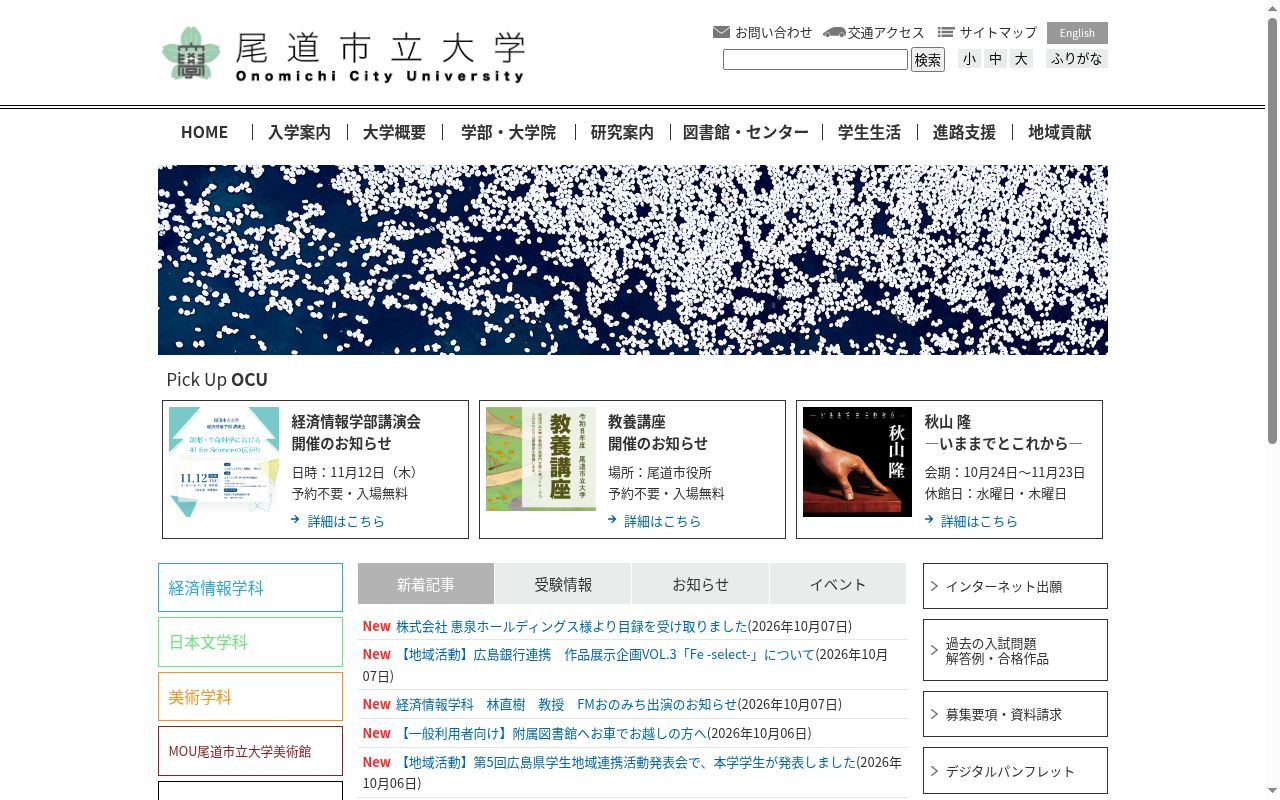The height and width of the screenshot is (800, 1280).
Task: Select the 受験情報 tab
Action: 563,584
